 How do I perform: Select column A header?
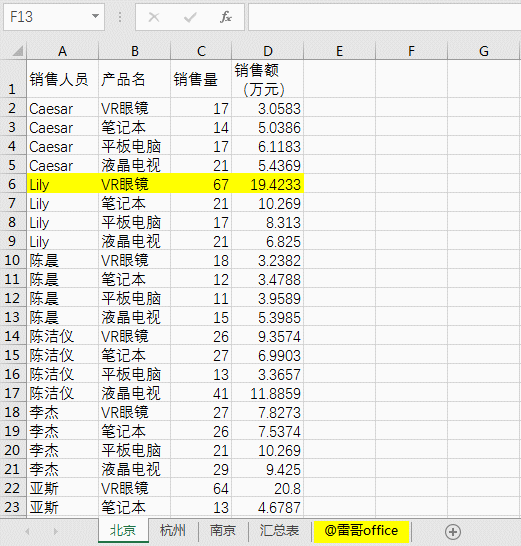(x=63, y=51)
